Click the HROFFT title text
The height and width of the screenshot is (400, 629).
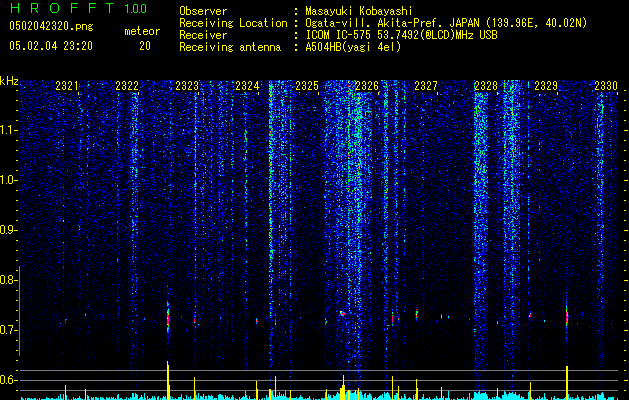(62, 8)
